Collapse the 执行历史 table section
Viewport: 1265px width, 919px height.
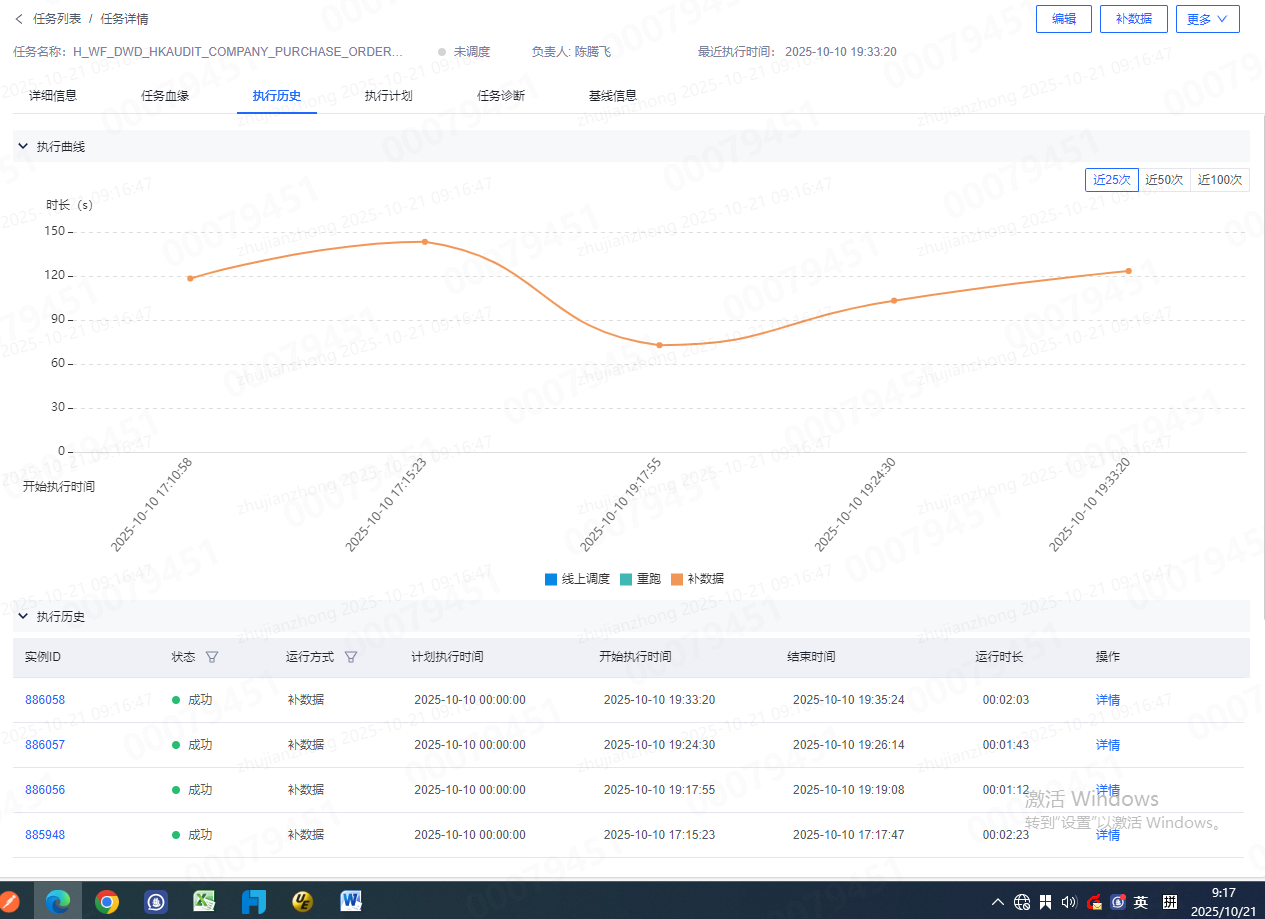[x=23, y=616]
